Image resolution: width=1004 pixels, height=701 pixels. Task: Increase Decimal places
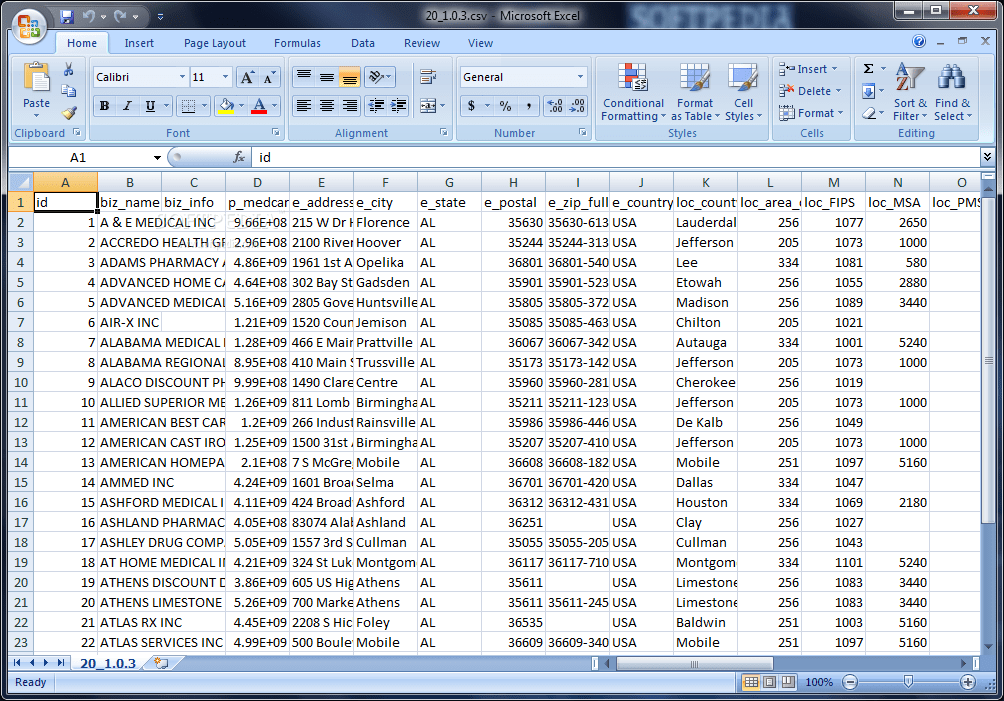(x=555, y=106)
